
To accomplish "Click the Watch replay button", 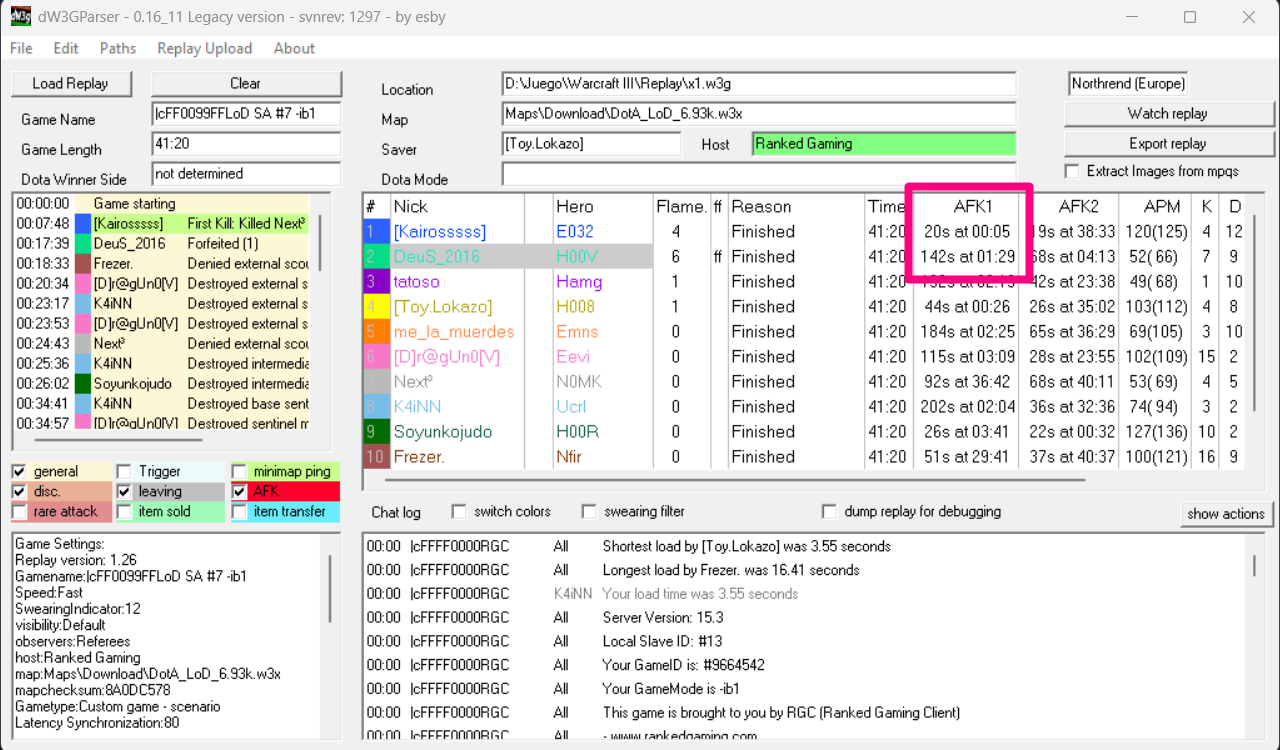I will coord(1168,114).
